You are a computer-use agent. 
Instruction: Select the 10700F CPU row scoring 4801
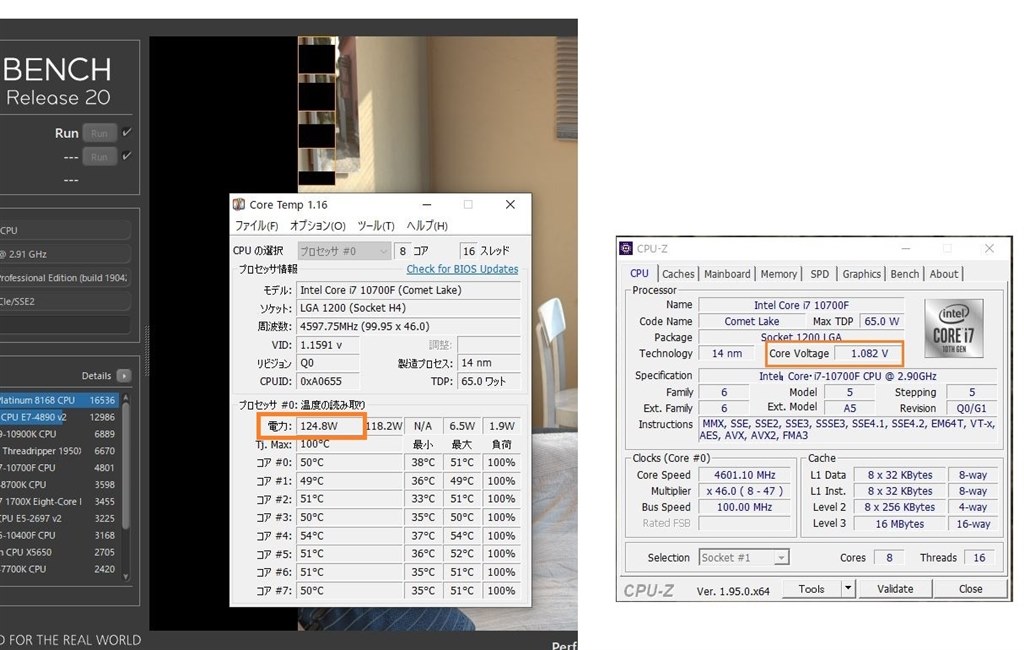click(x=59, y=468)
